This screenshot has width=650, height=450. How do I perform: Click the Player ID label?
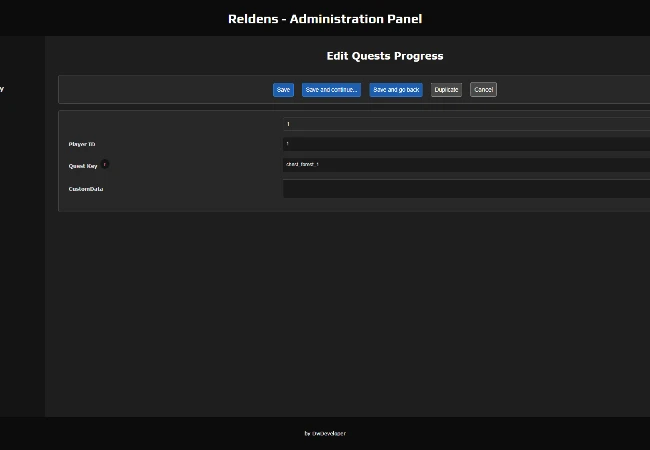click(x=82, y=144)
